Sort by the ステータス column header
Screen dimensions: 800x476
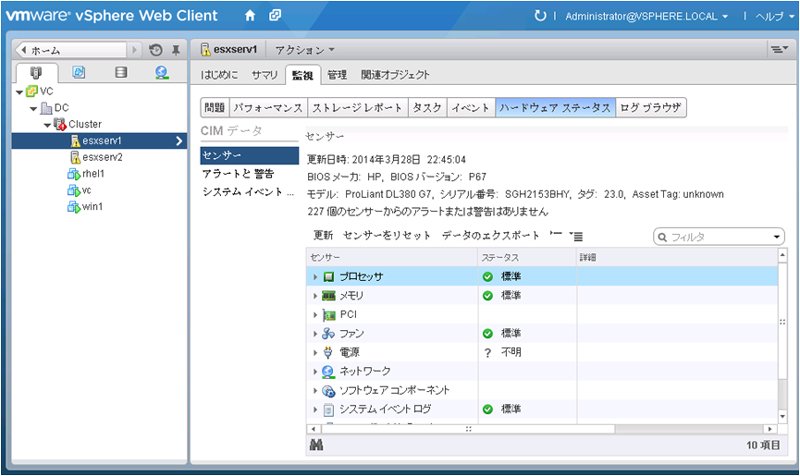[x=527, y=258]
